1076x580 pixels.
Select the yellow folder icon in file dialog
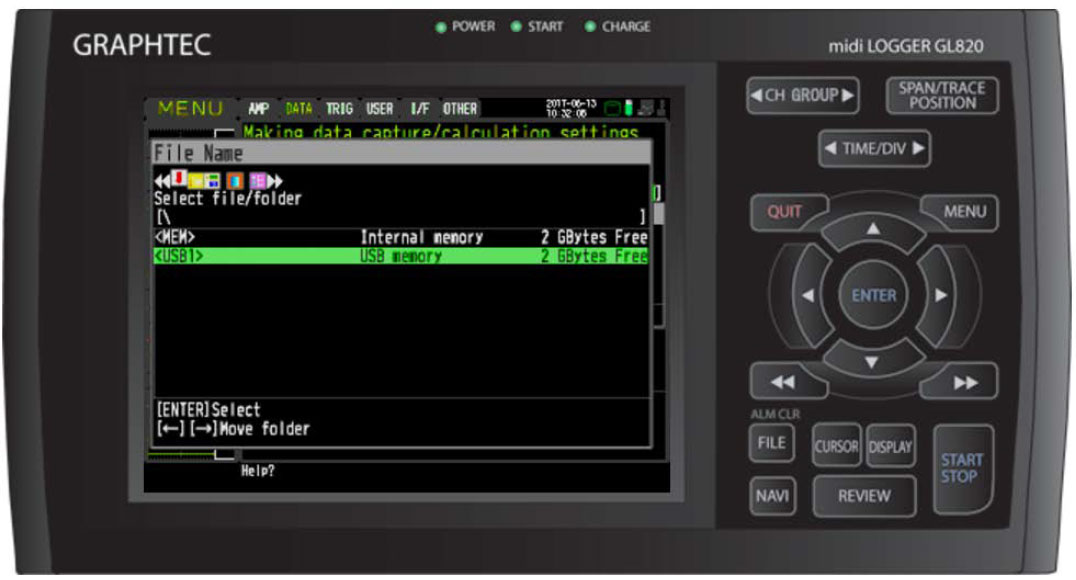pos(196,181)
